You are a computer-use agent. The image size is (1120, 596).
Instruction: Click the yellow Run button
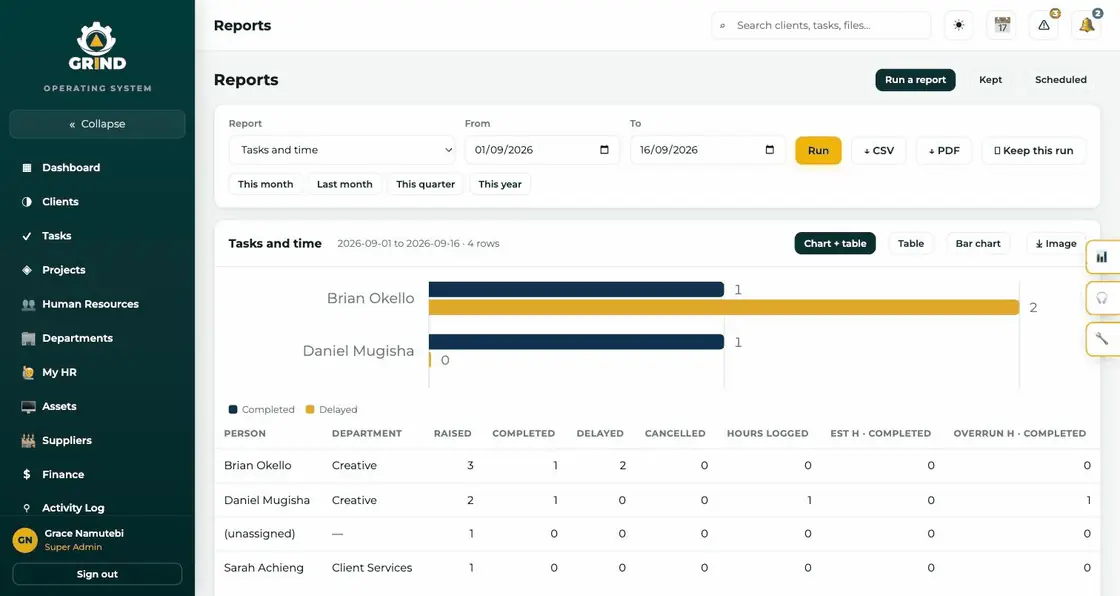click(818, 151)
